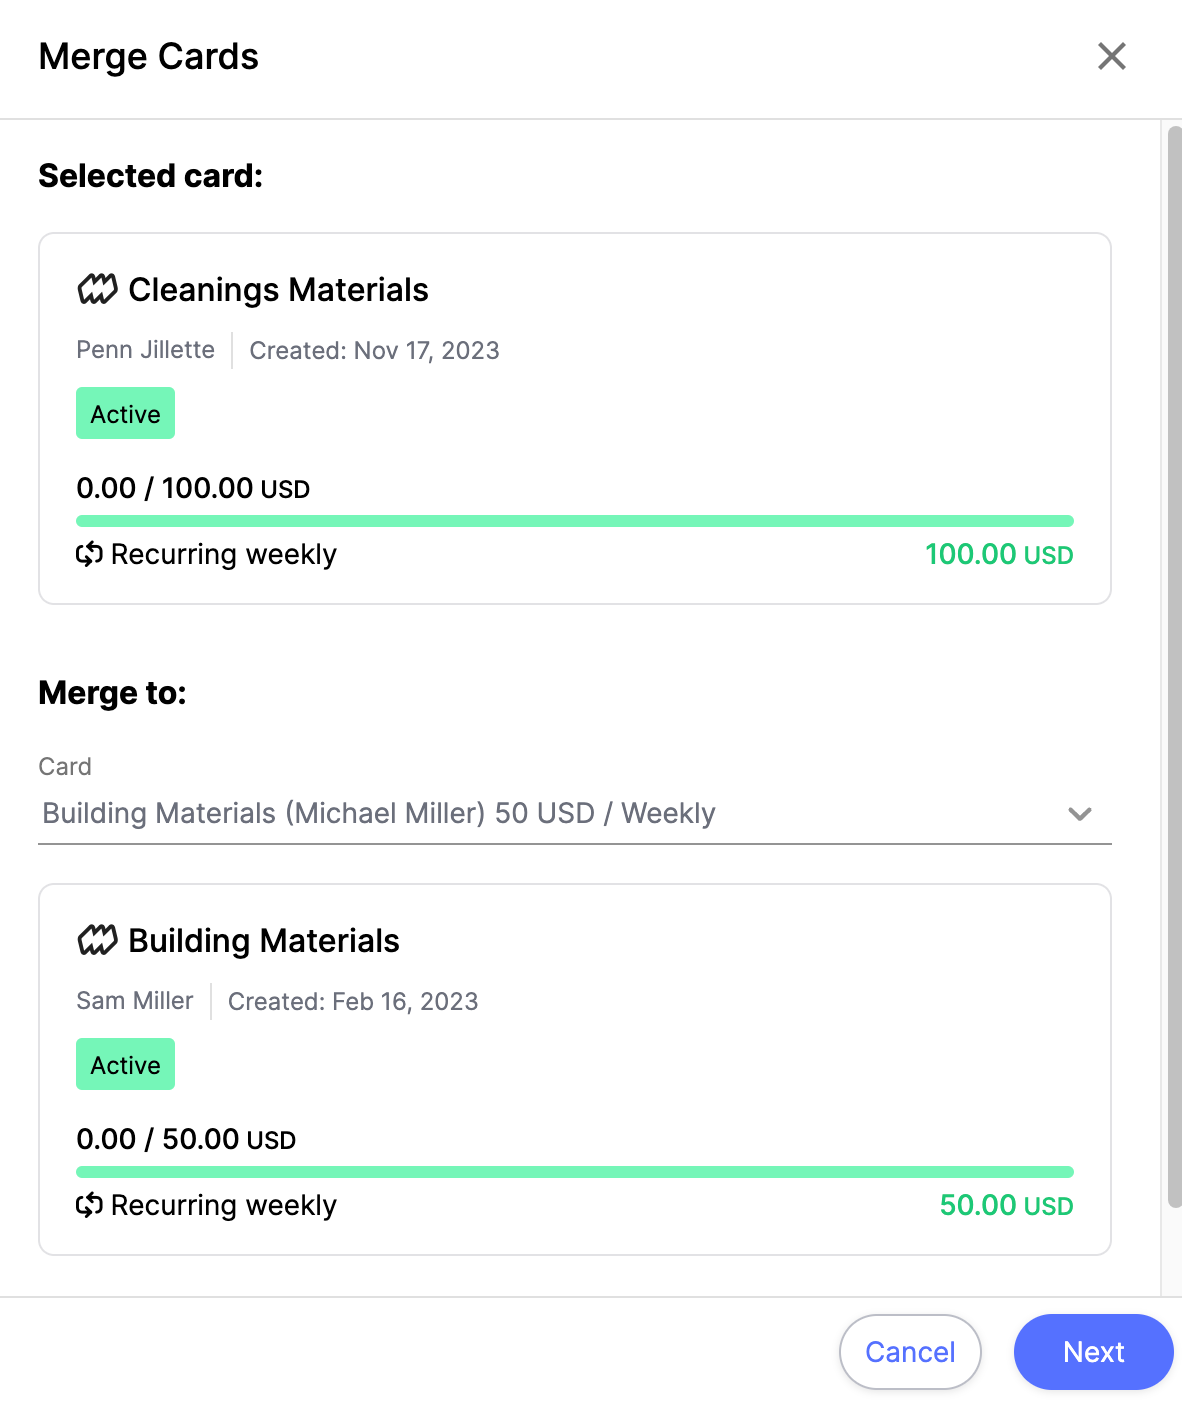
Task: Click Building Materials budget progress bar
Action: click(x=575, y=1172)
